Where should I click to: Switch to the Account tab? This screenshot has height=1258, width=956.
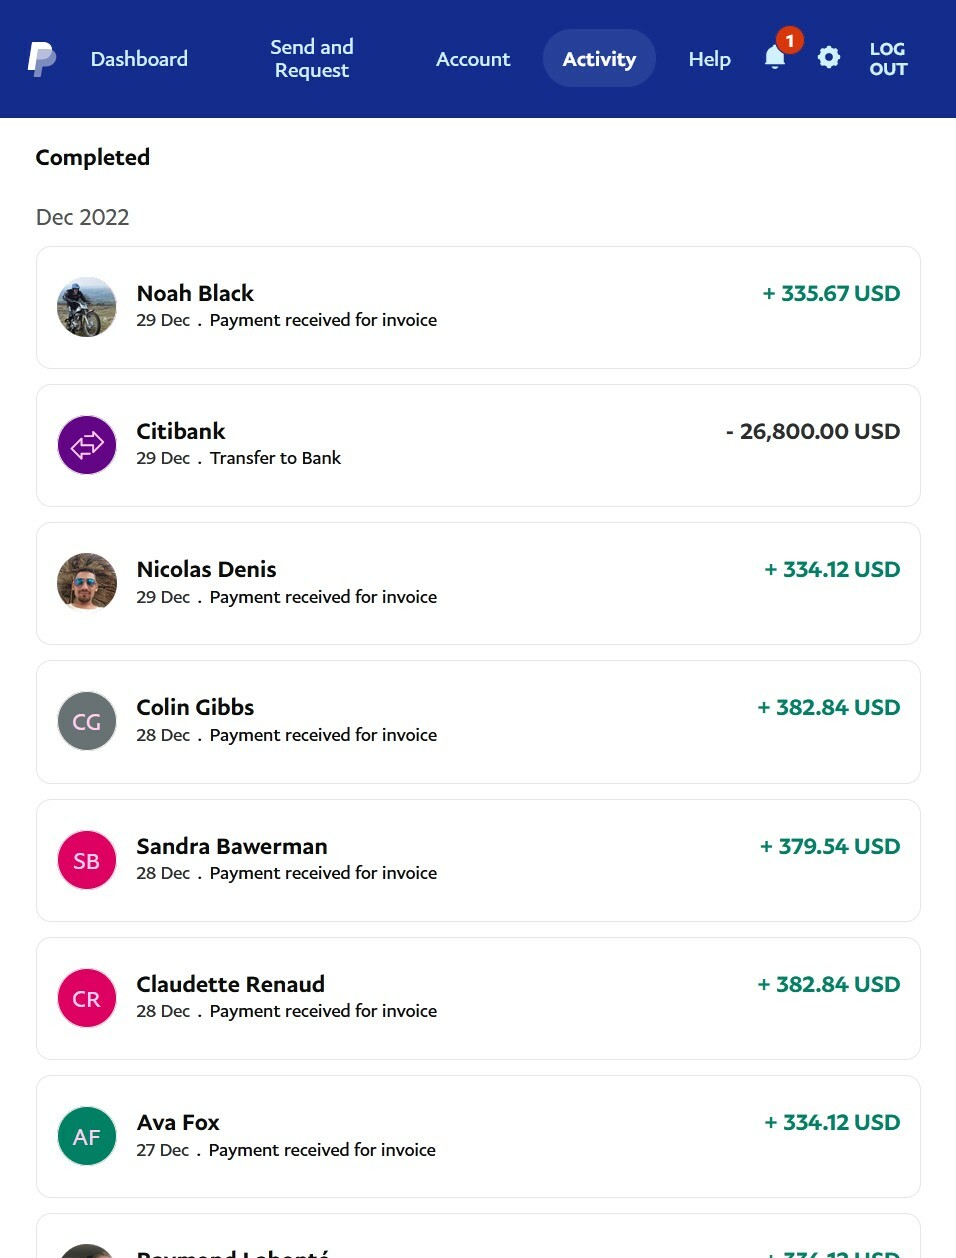[x=473, y=59]
